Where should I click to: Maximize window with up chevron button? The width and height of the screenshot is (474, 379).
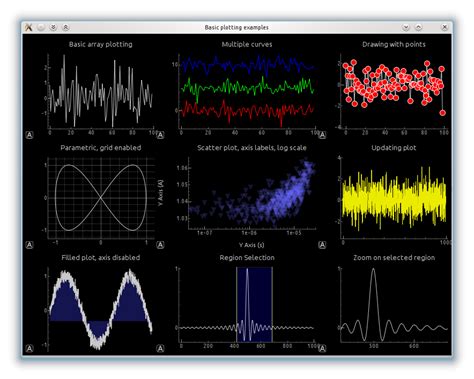coord(418,27)
